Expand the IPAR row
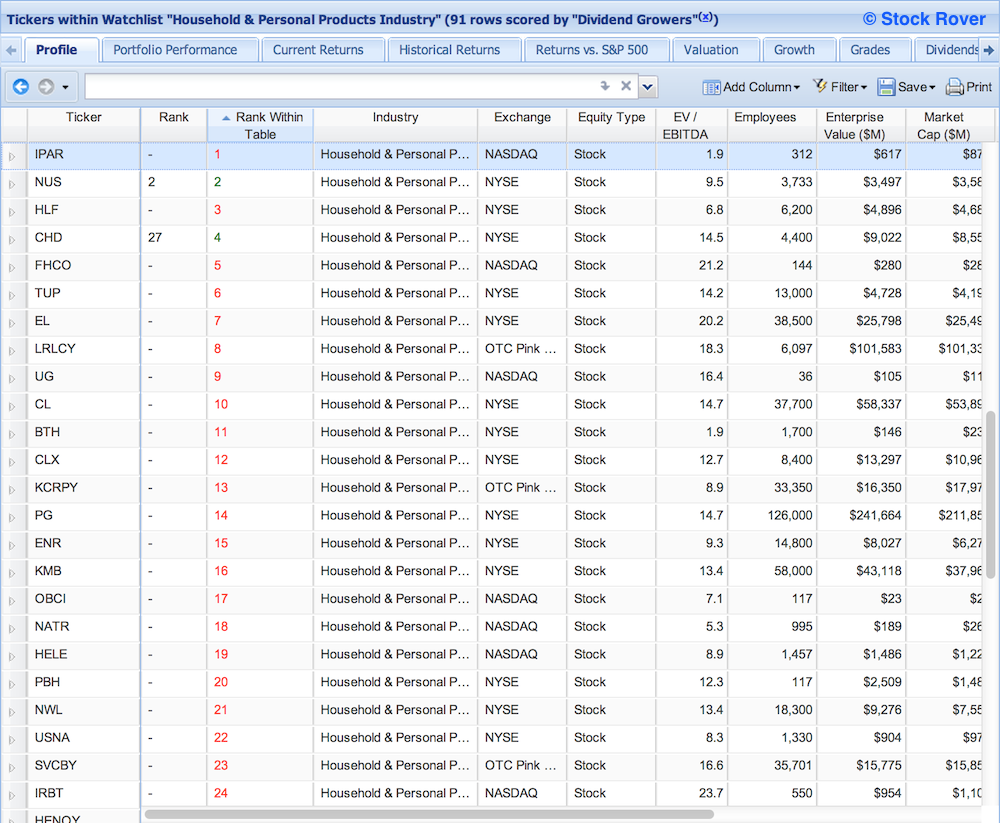The height and width of the screenshot is (823, 1000). coord(12,156)
